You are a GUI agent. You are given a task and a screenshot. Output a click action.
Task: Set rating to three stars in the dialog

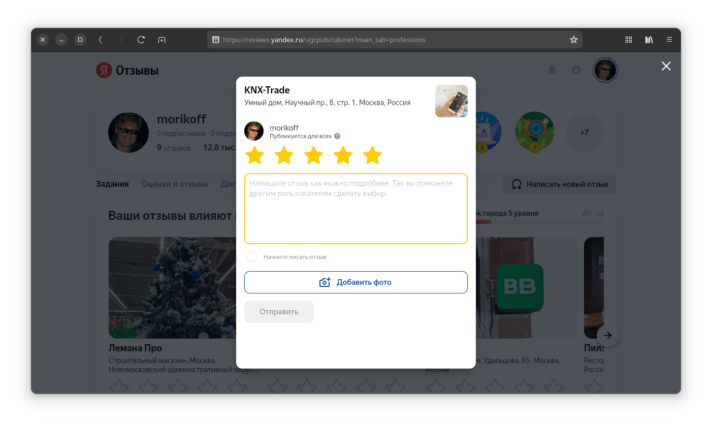coord(314,156)
